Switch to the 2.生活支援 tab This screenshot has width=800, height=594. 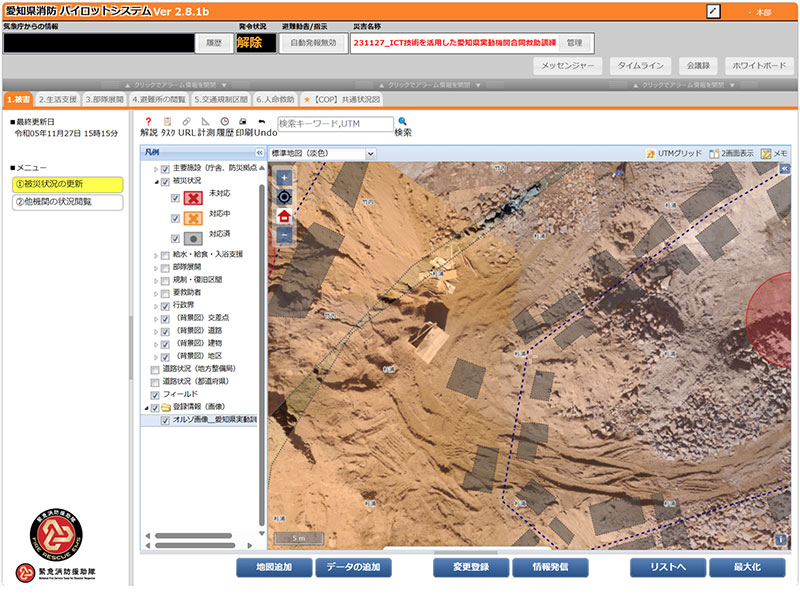[x=57, y=100]
